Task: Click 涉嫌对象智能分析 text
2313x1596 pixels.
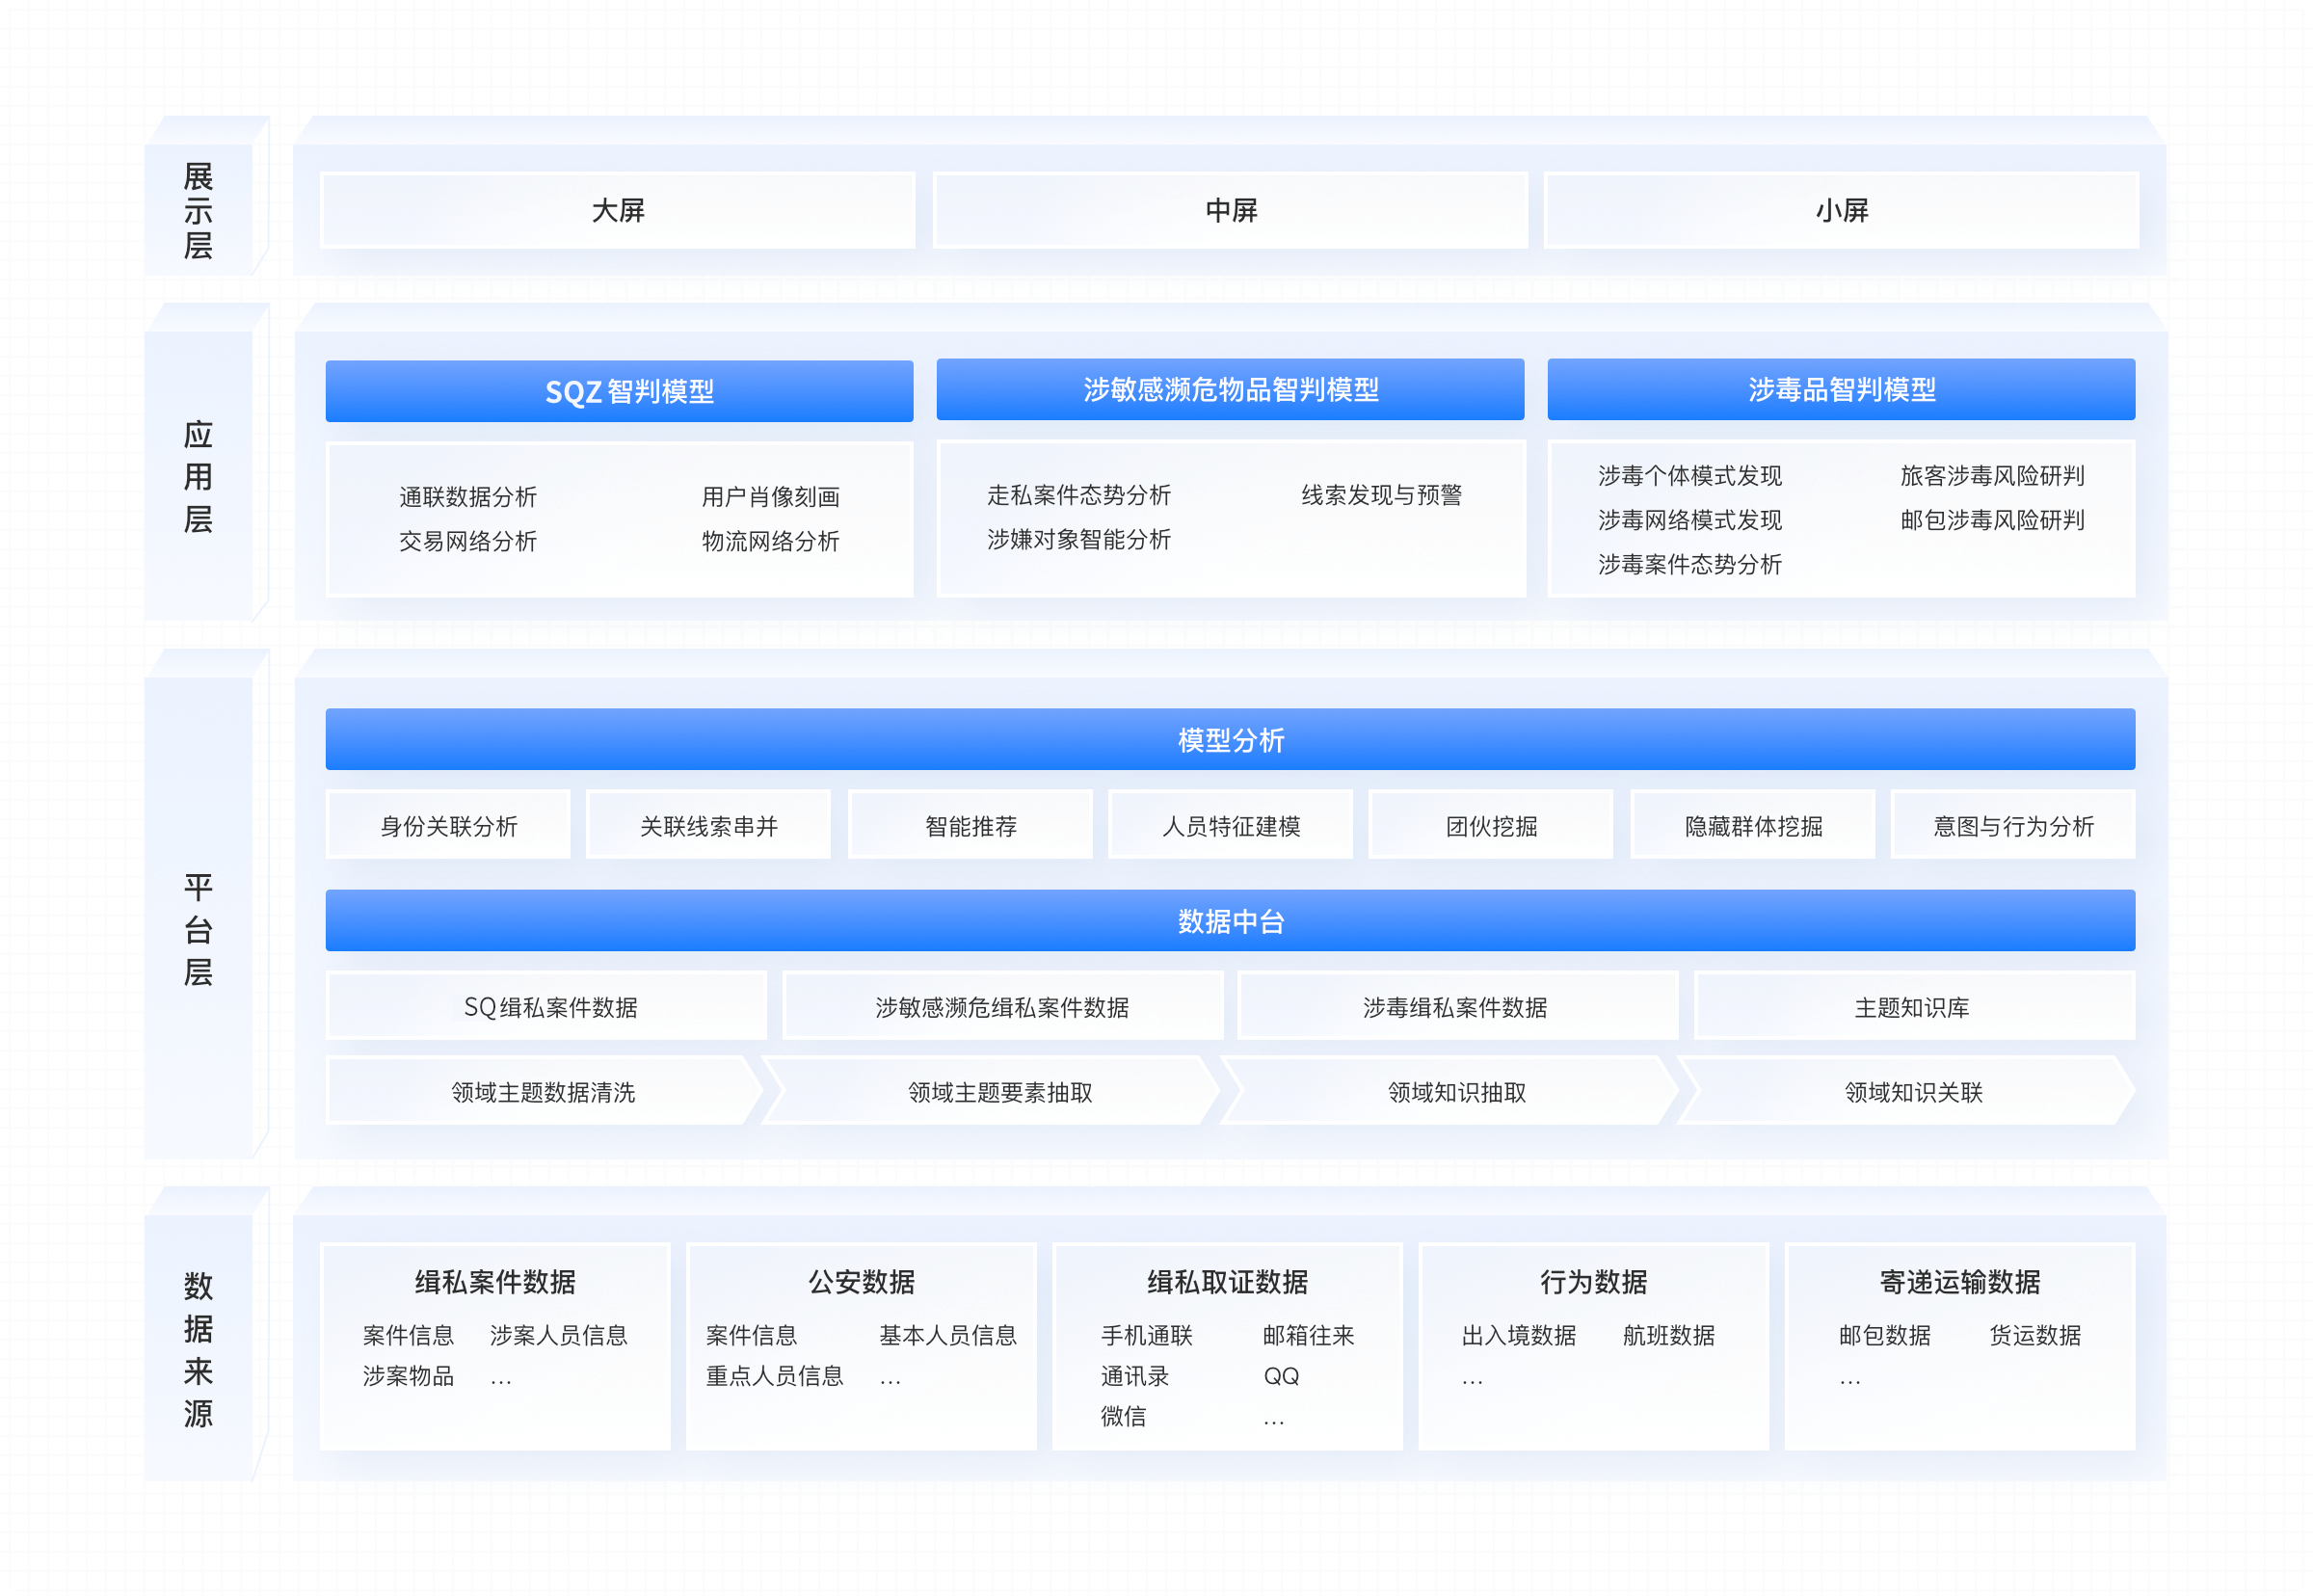Action: 1078,539
